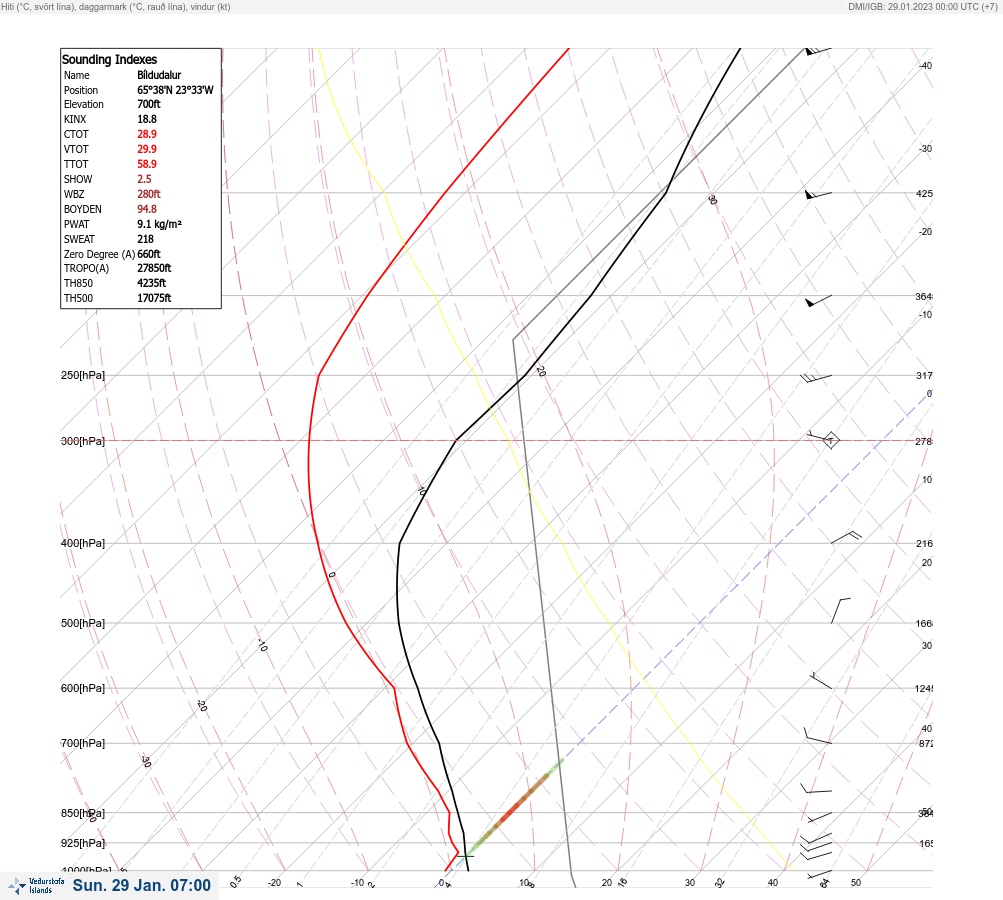1003x900 pixels.
Task: Click the TH500 value 17075ft
Action: point(154,298)
